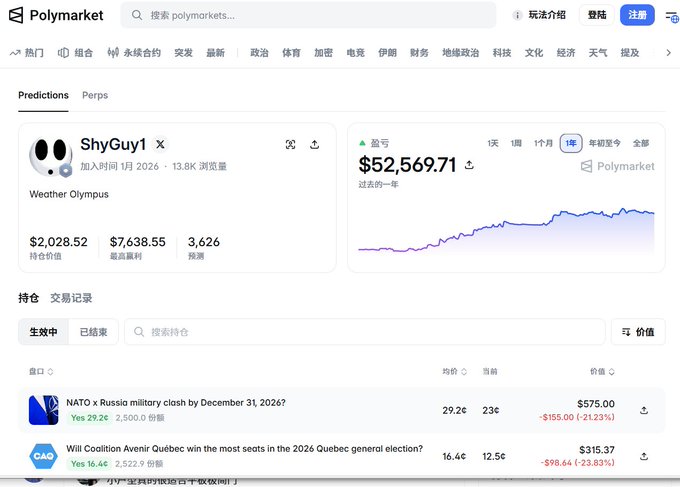Open the 持仓 positions tab
Screen dimensions: 680x487
coord(29,298)
